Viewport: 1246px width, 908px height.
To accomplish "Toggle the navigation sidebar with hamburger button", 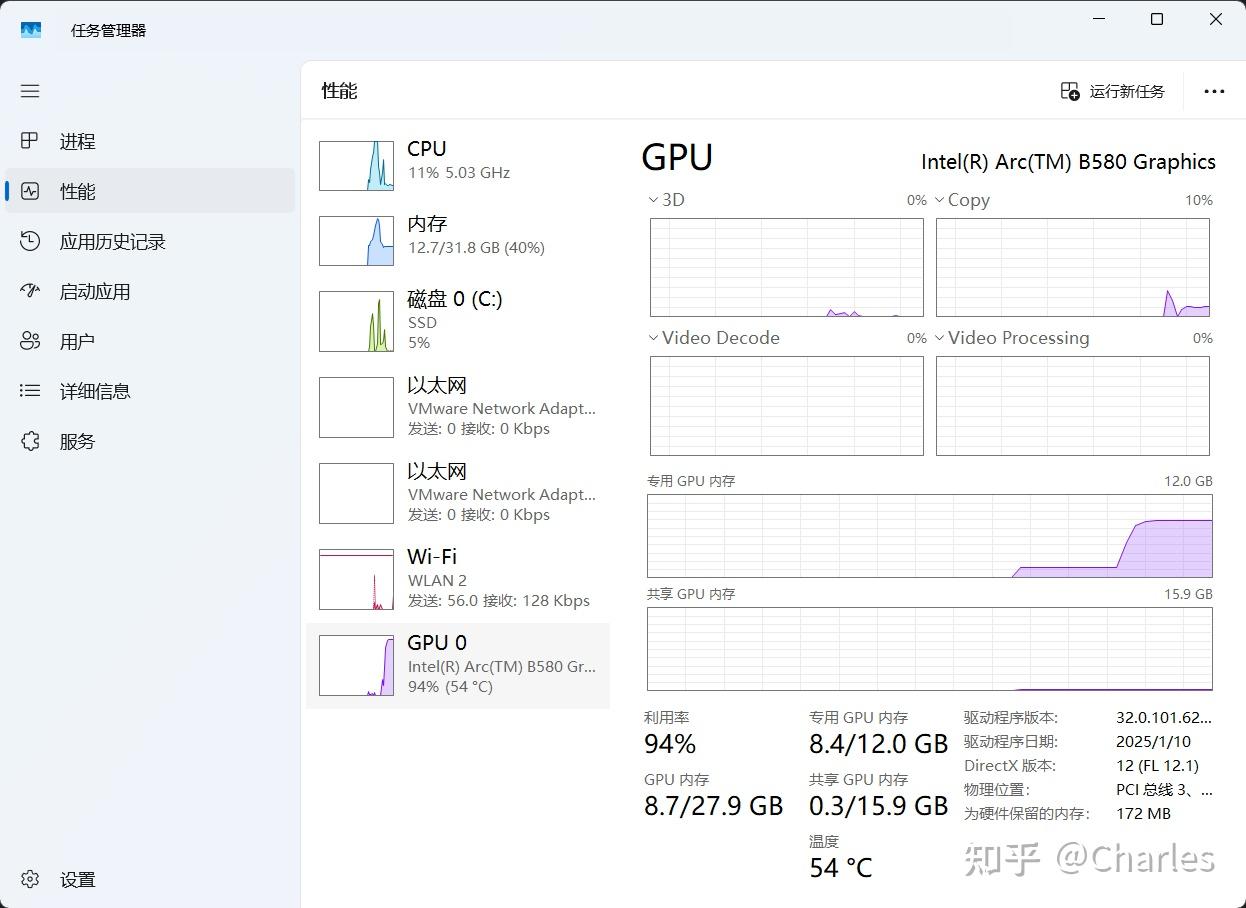I will tap(30, 91).
